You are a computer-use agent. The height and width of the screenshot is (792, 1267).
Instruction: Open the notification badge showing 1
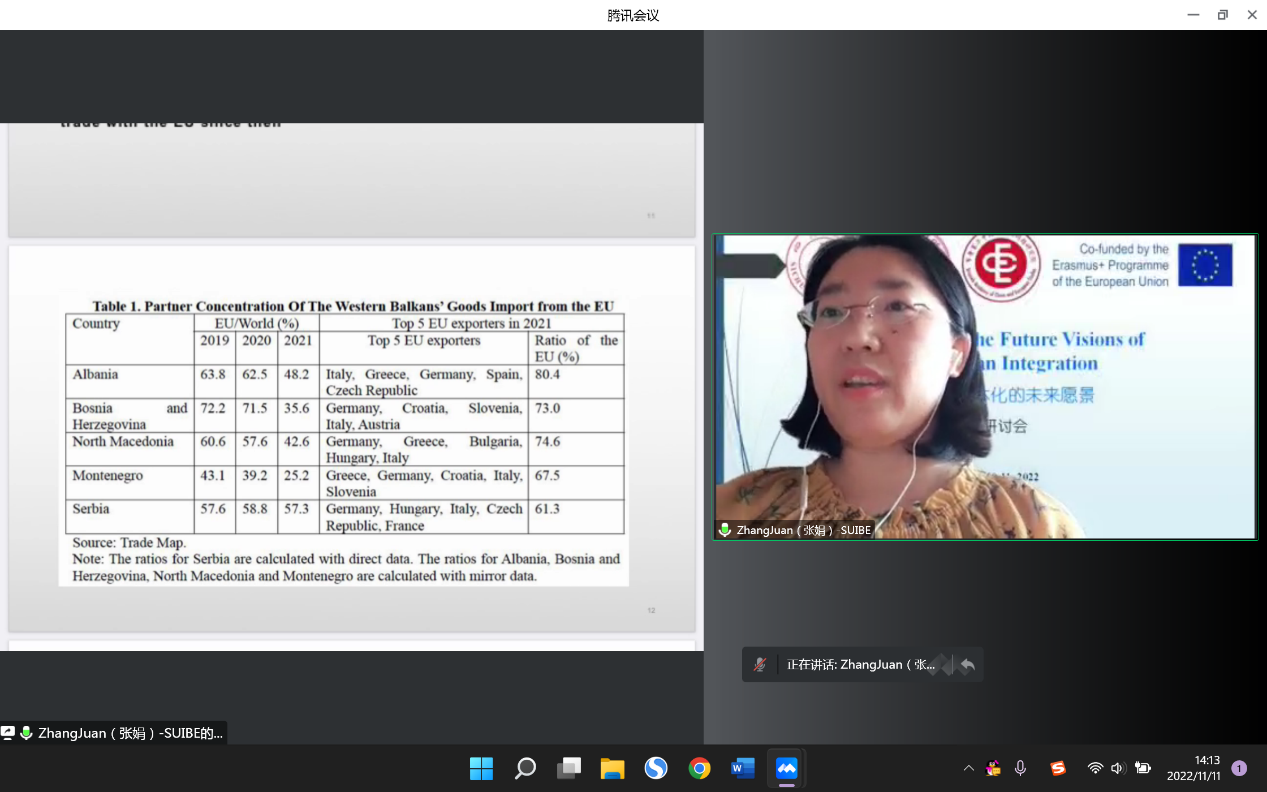click(1239, 768)
